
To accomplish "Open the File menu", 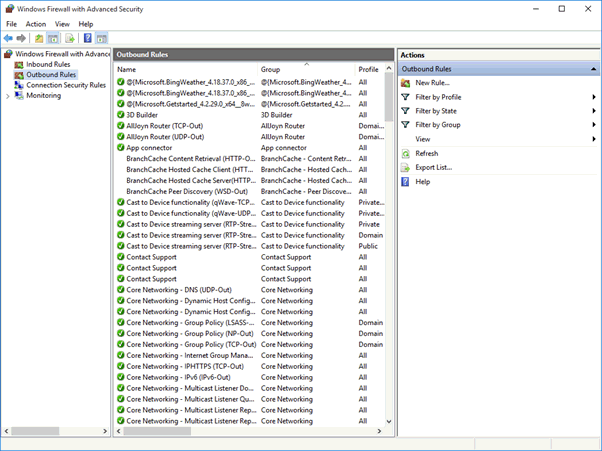I will coord(12,24).
